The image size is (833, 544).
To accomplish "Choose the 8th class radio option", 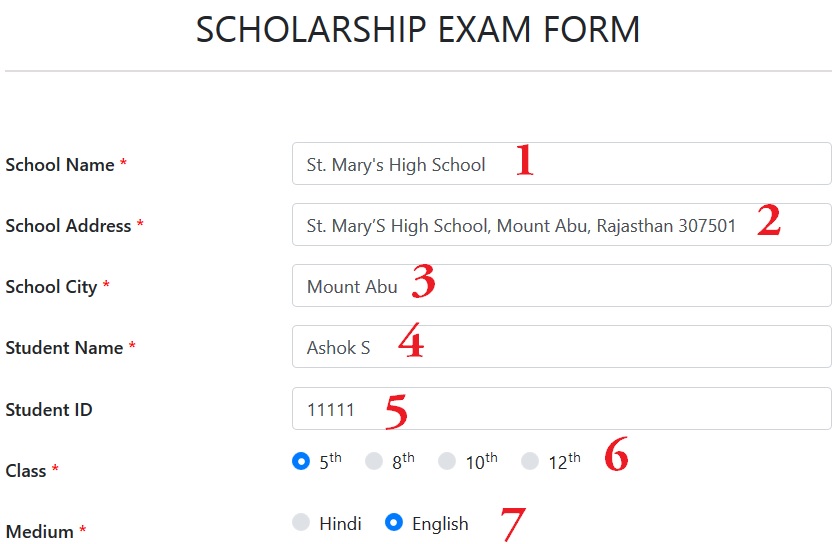I will 374,461.
